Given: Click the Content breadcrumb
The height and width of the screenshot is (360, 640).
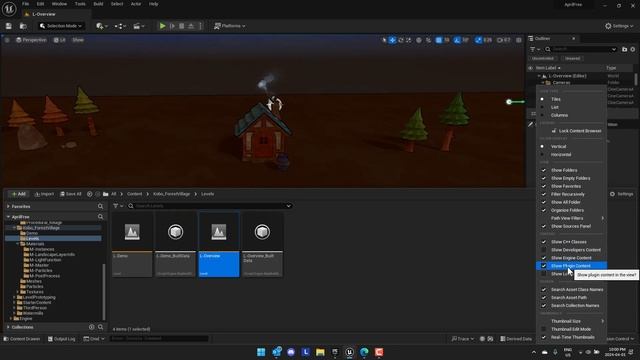Looking at the screenshot, I should click(x=134, y=194).
